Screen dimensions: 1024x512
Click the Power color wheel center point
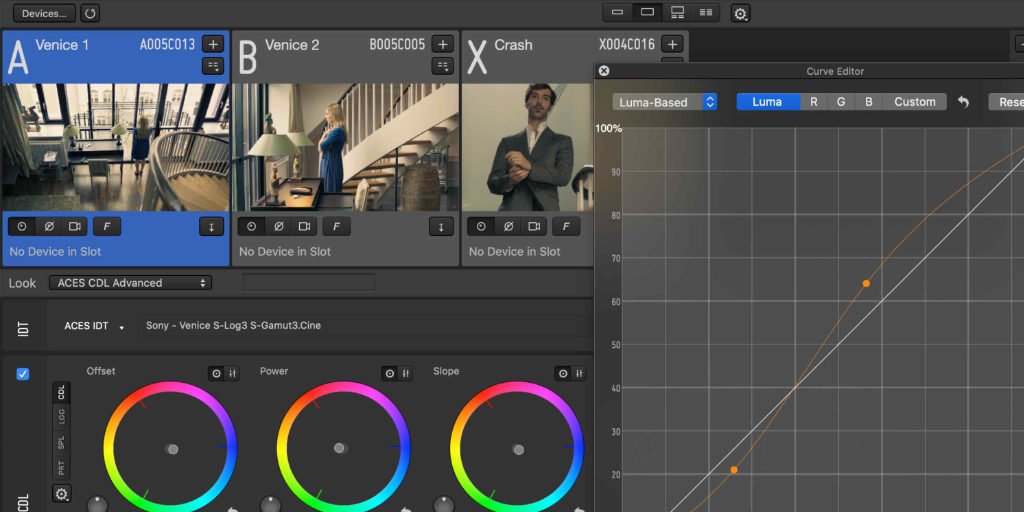(340, 448)
